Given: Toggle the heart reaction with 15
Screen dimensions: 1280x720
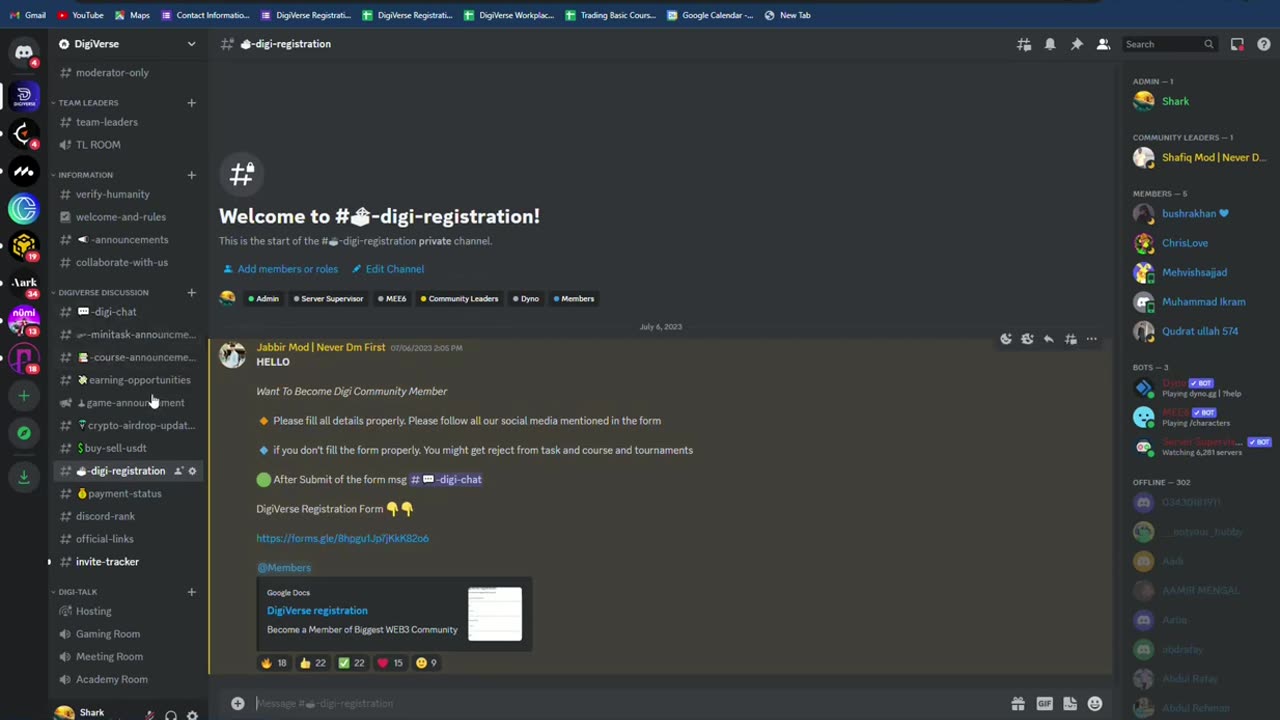Looking at the screenshot, I should pyautogui.click(x=390, y=662).
